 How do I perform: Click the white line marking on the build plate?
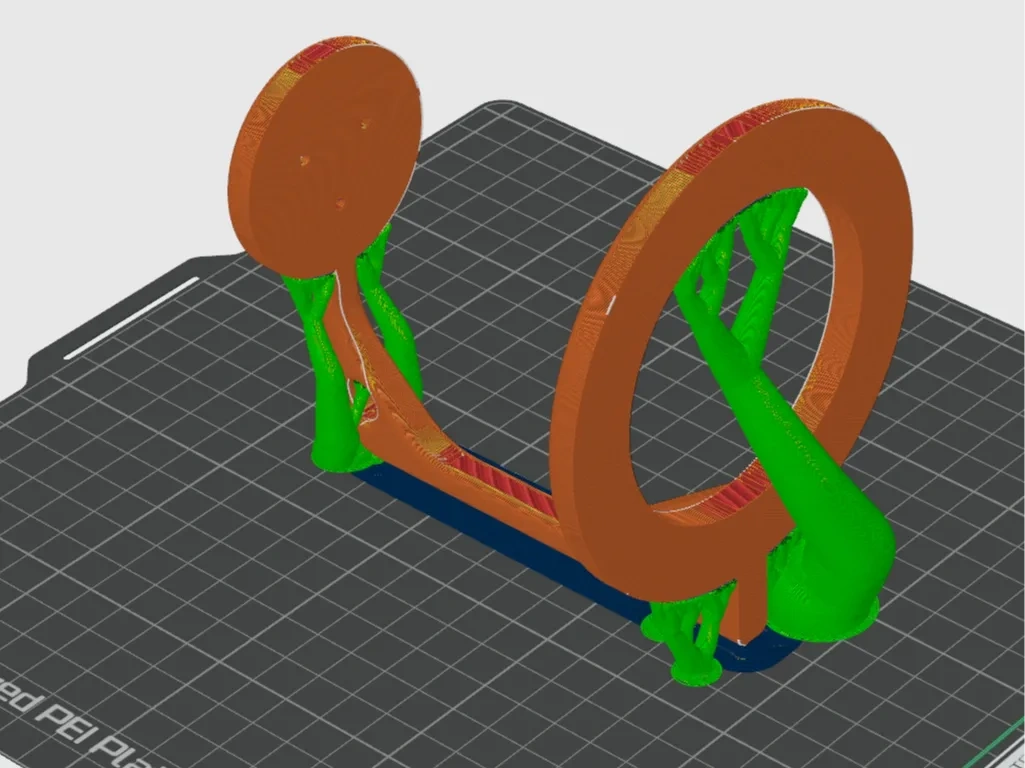click(x=131, y=317)
